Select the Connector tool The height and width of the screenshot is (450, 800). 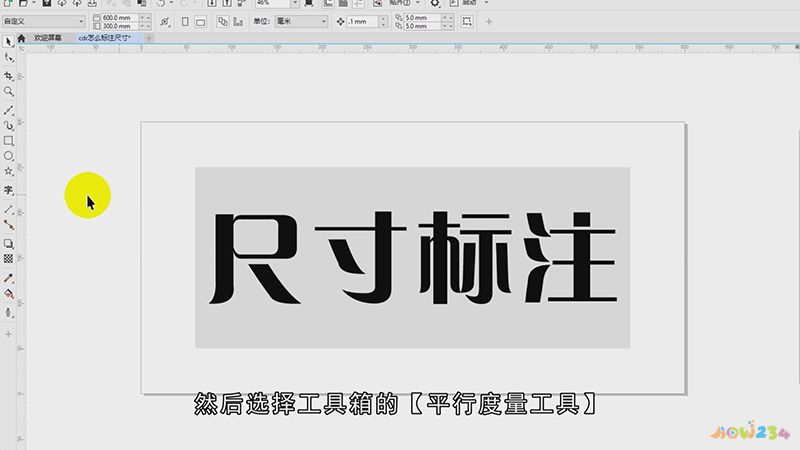click(x=8, y=224)
